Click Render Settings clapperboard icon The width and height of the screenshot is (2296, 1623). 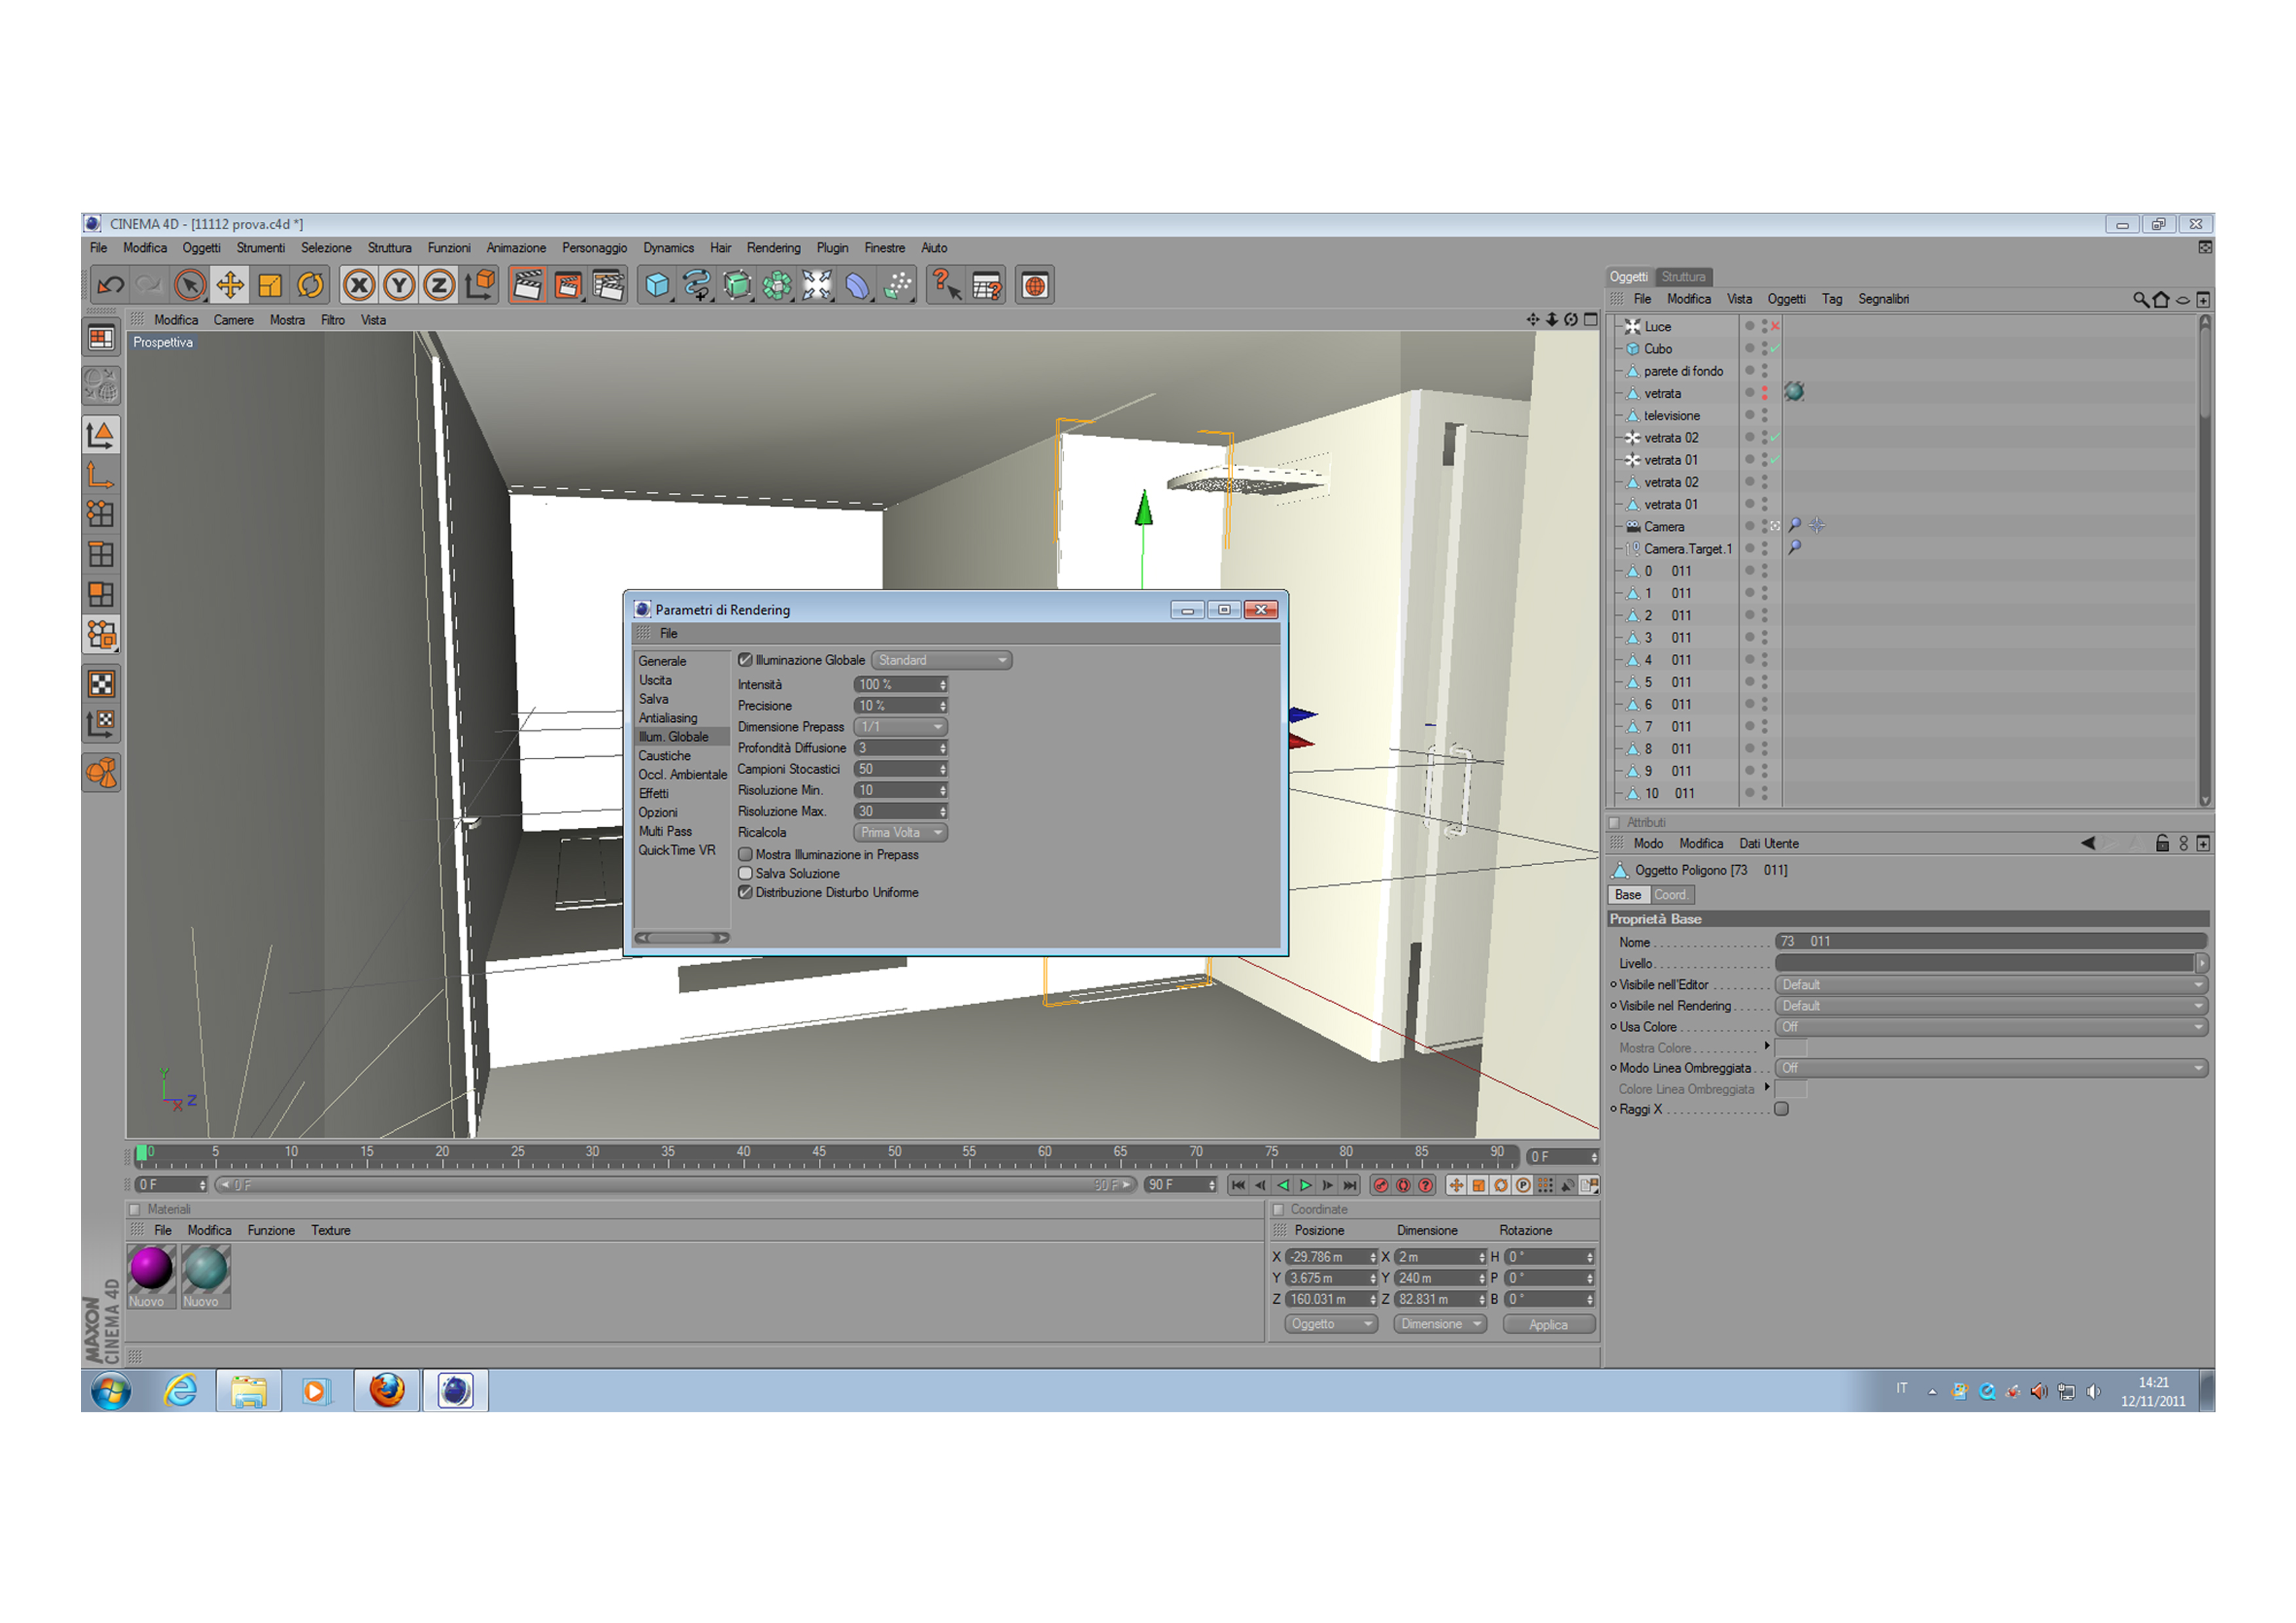tap(608, 286)
